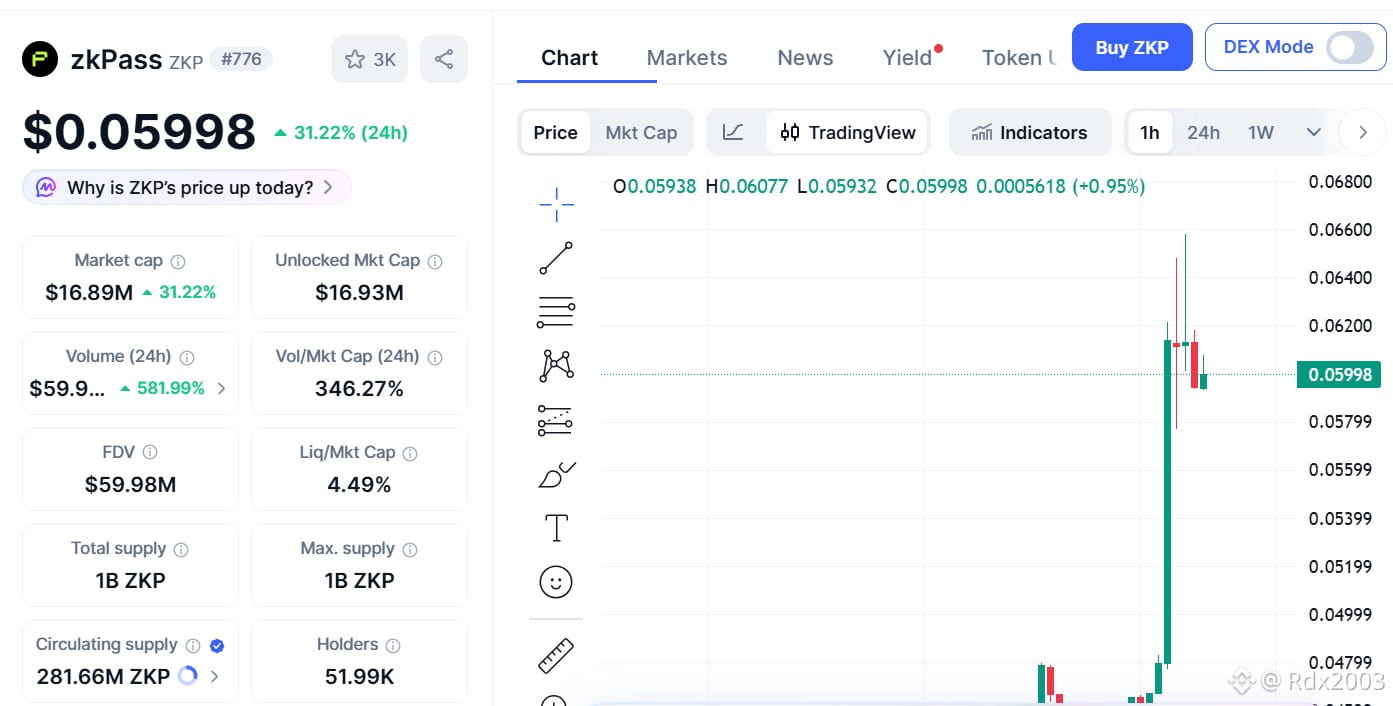The width and height of the screenshot is (1393, 706).
Task: Select the horizontal lines Fibonacci tool
Action: coord(556,312)
